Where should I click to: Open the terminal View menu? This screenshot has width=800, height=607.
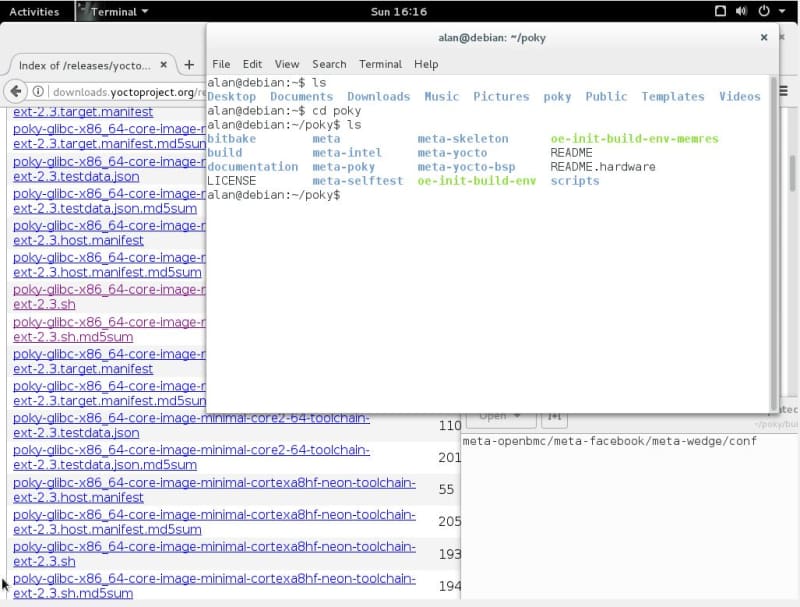(x=287, y=64)
